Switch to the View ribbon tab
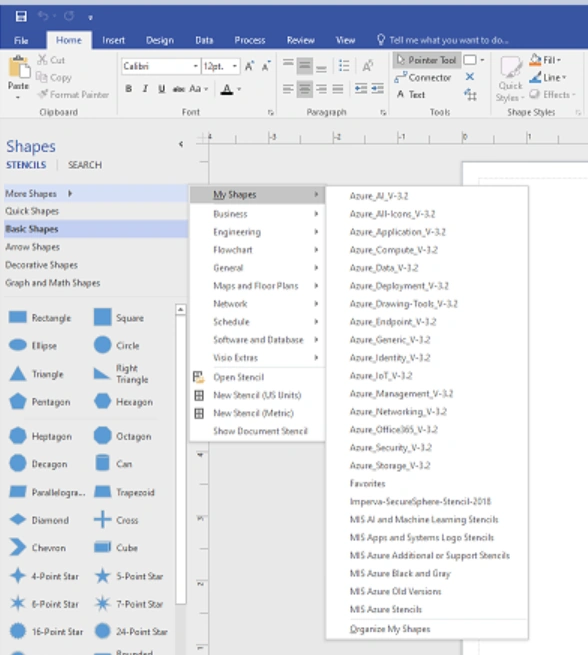 tap(345, 41)
